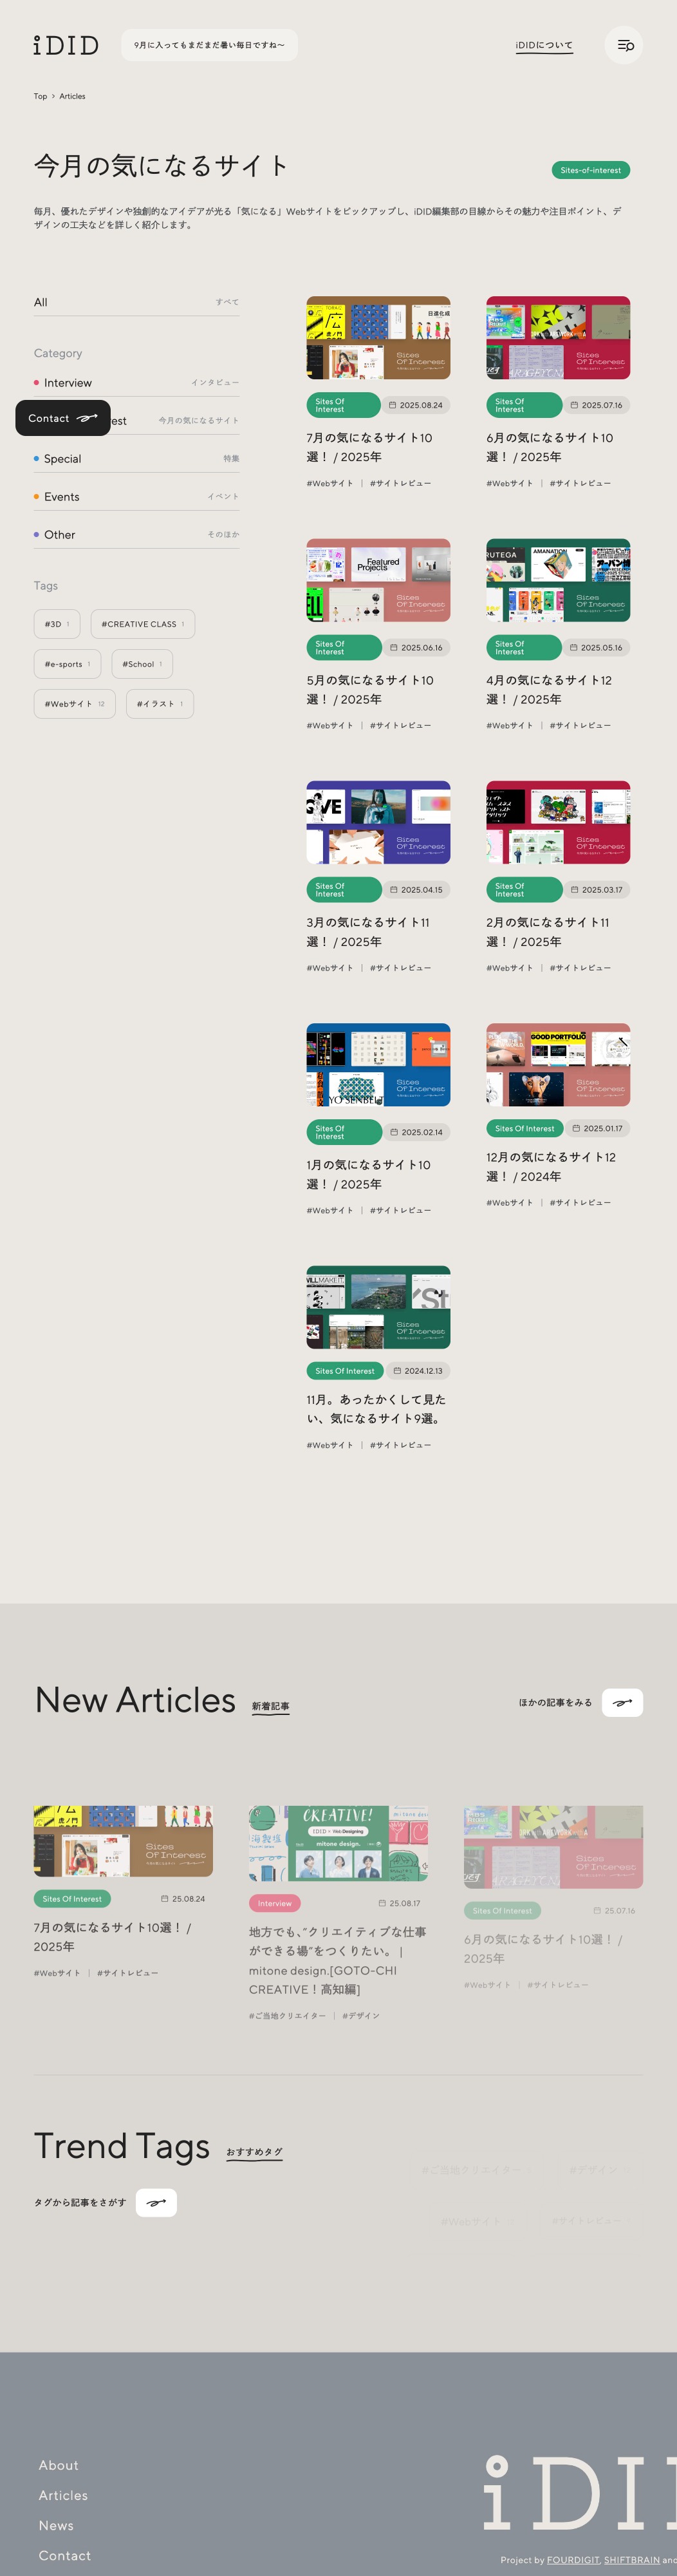Select the Events category
Viewport: 677px width, 2576px height.
click(136, 497)
